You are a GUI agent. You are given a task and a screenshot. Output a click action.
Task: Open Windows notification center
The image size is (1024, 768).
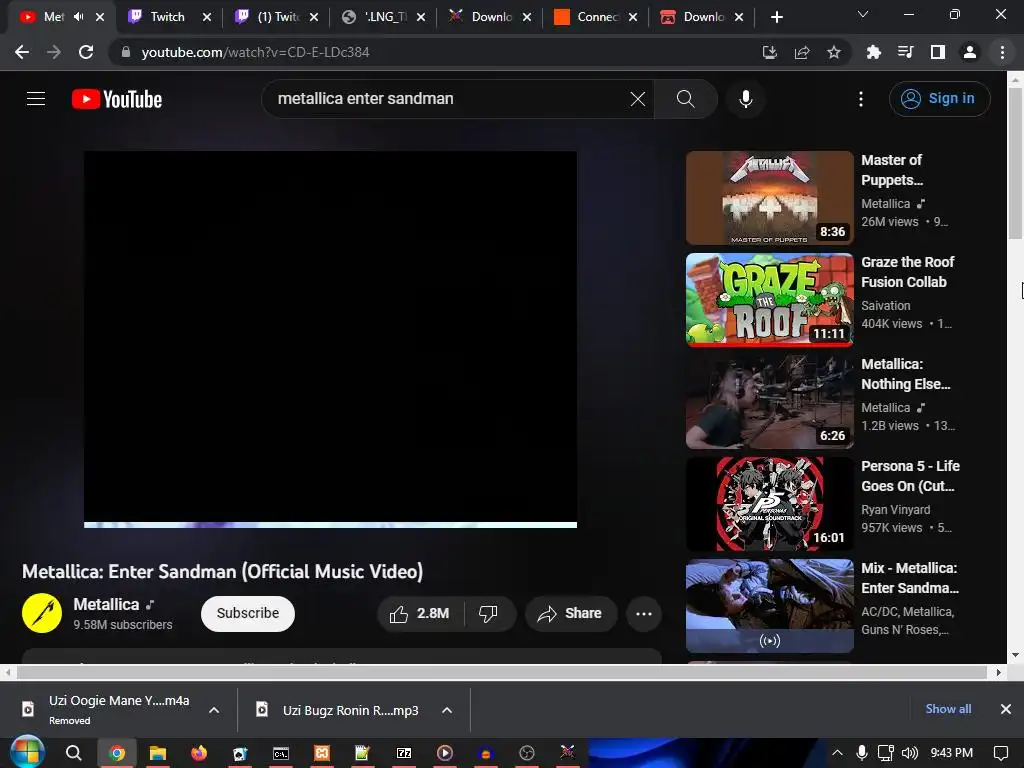(1000, 753)
